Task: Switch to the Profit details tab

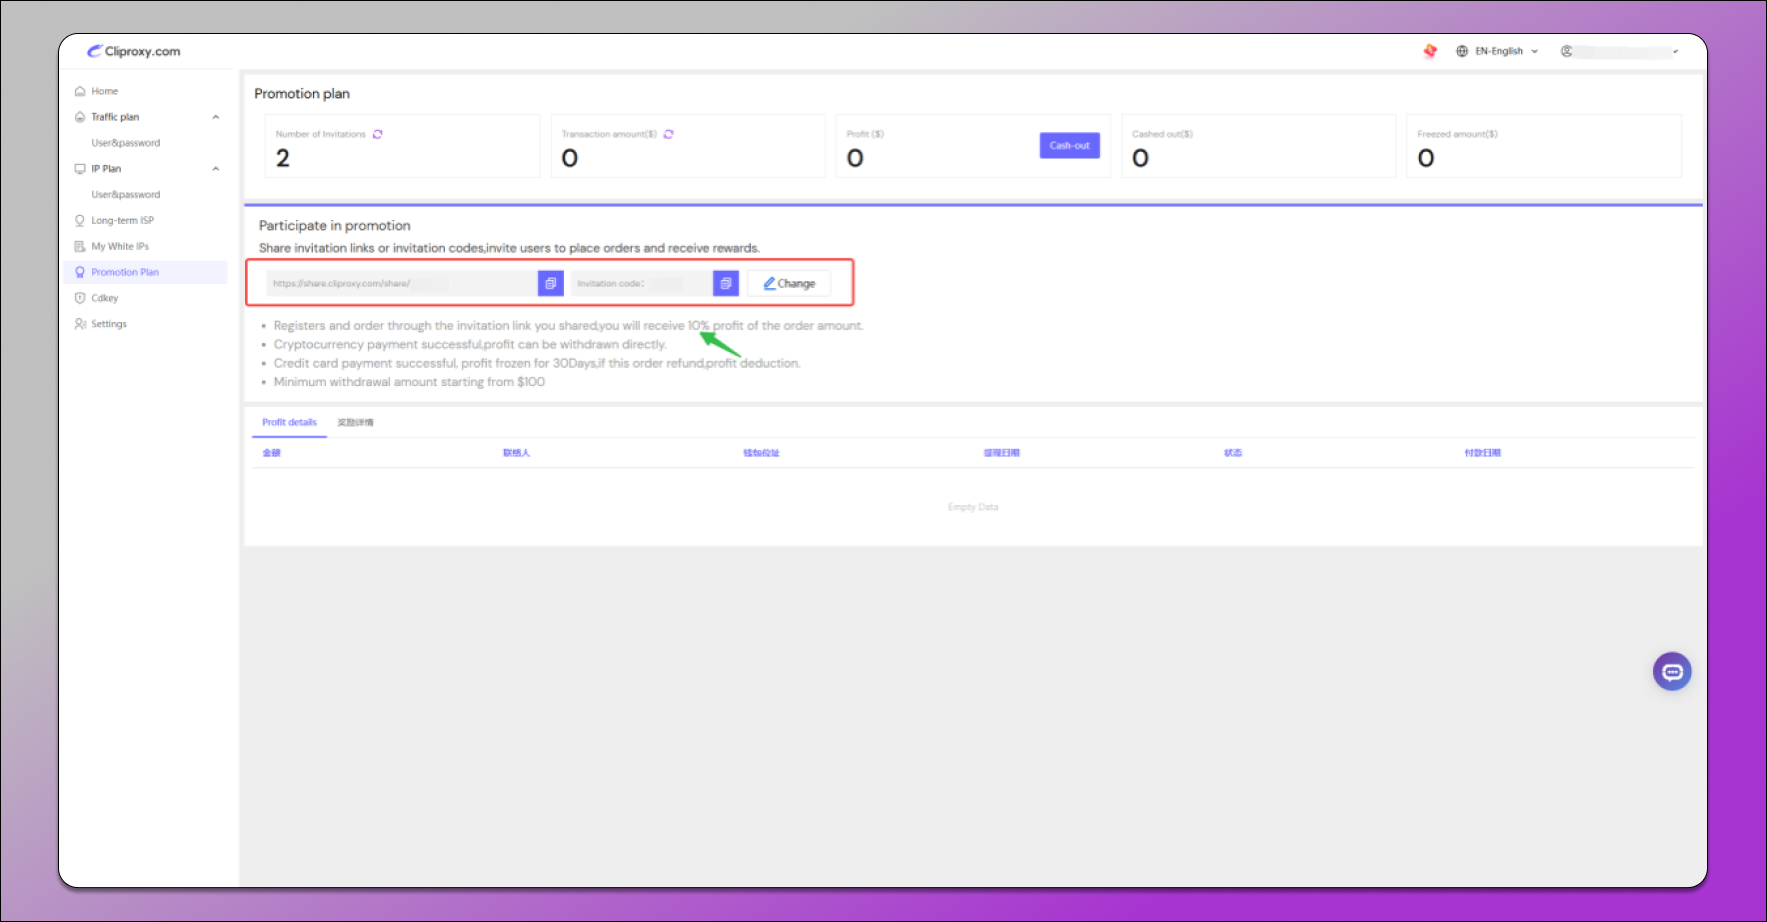Action: [x=289, y=422]
